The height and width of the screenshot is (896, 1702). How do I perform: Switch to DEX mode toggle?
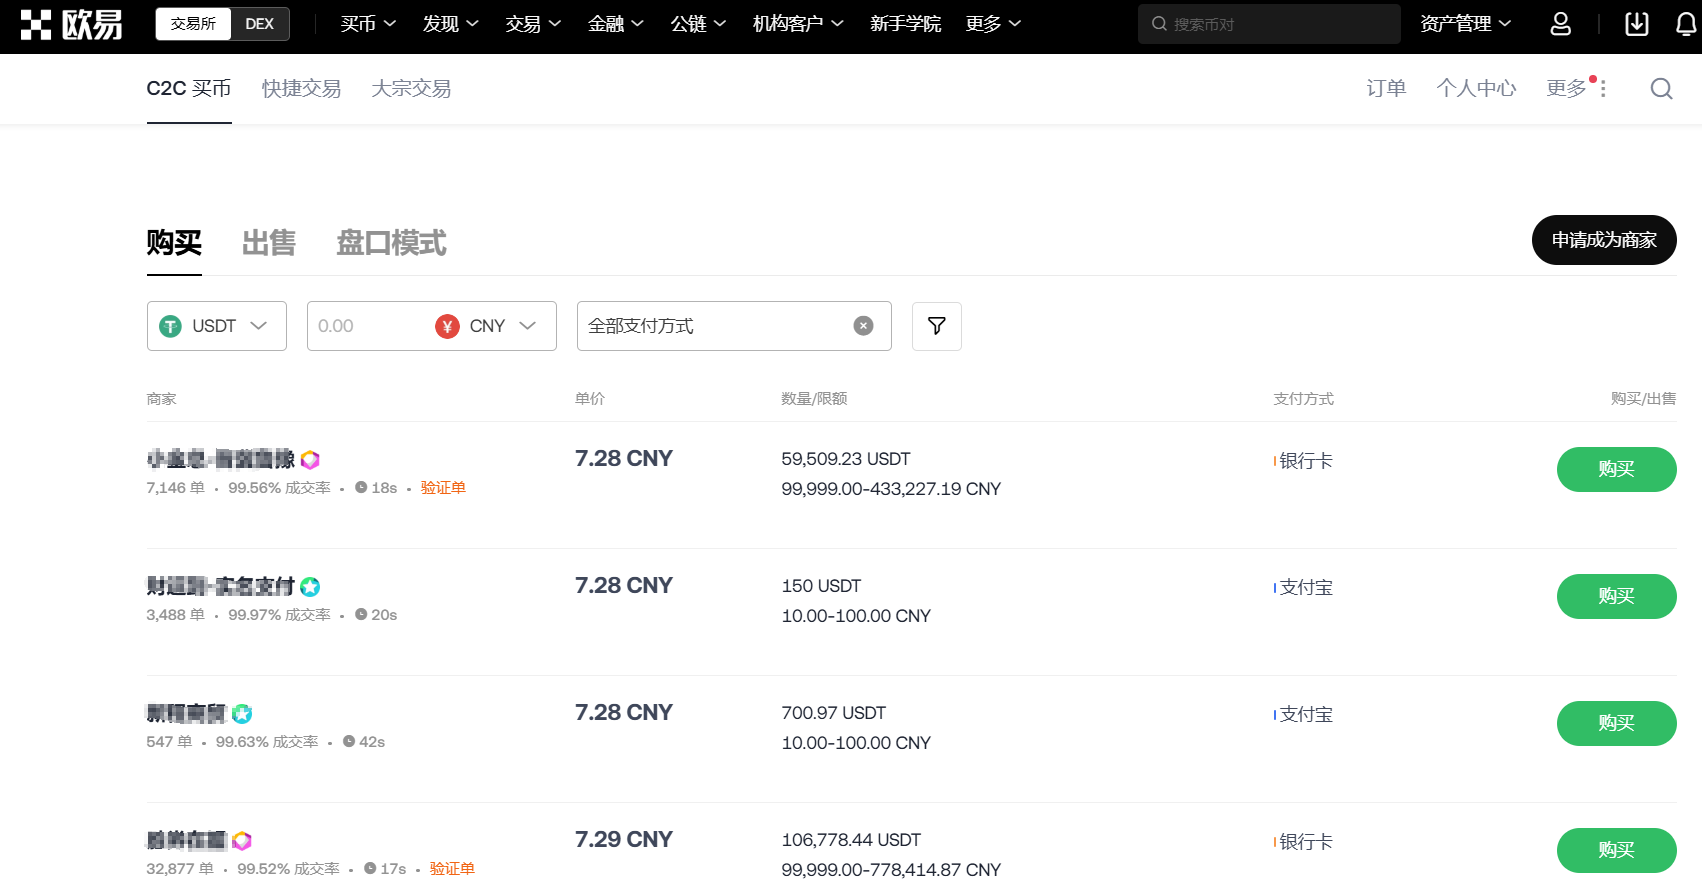[x=260, y=24]
